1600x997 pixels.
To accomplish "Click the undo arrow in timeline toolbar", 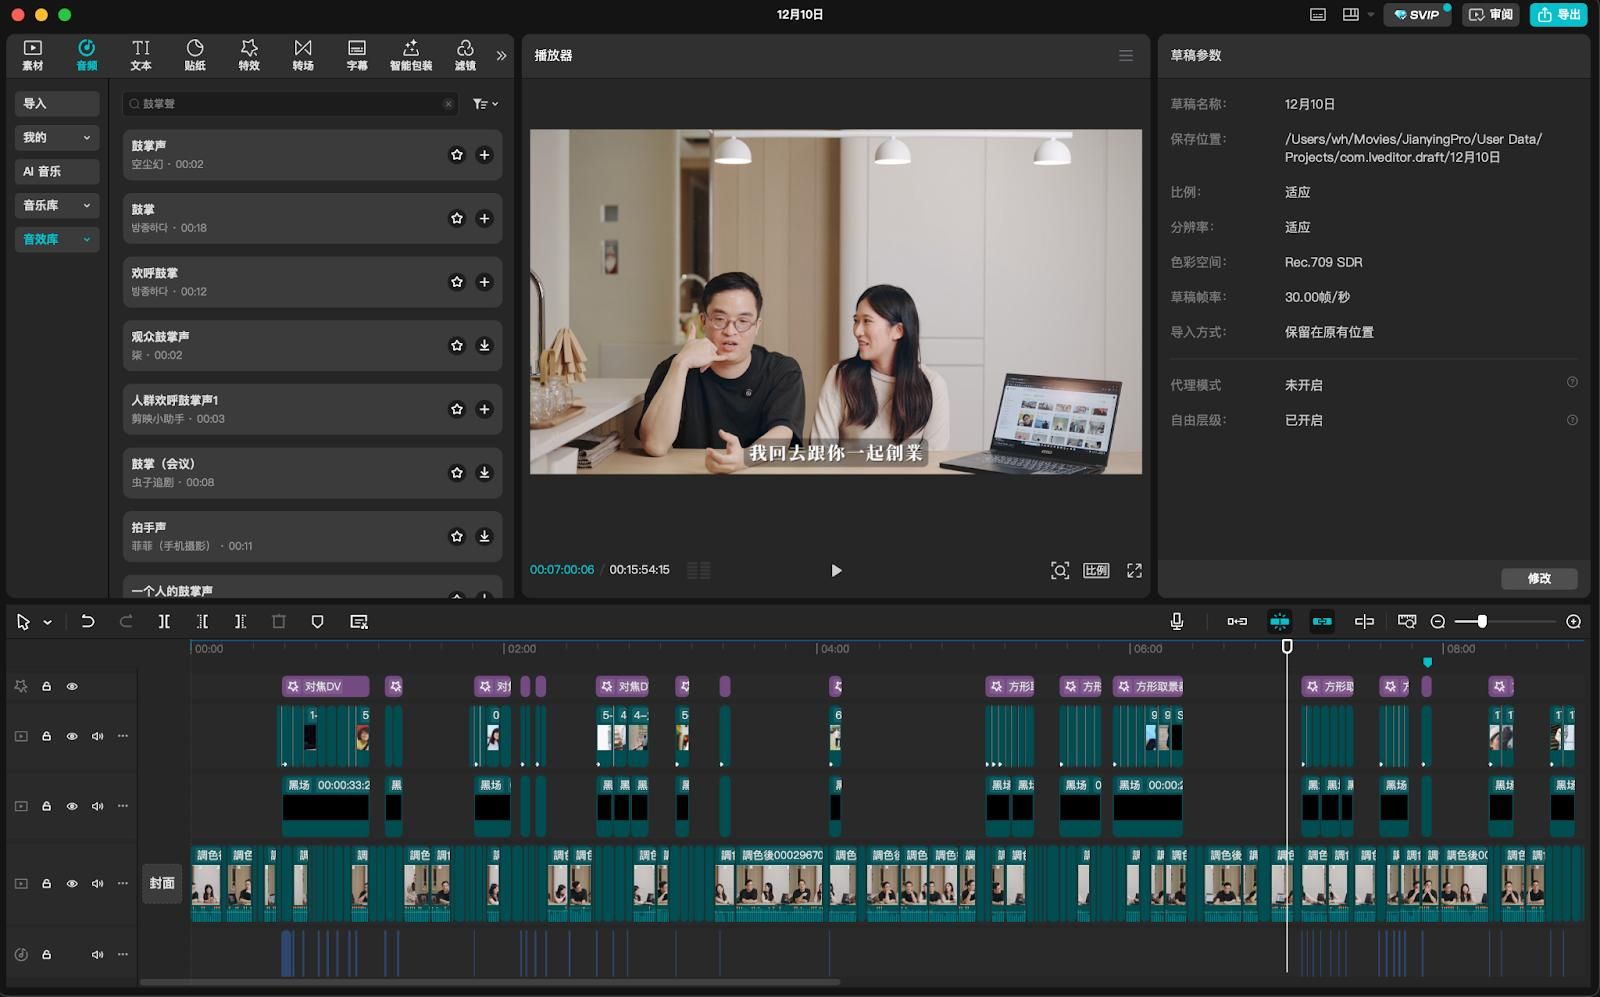I will click(88, 622).
